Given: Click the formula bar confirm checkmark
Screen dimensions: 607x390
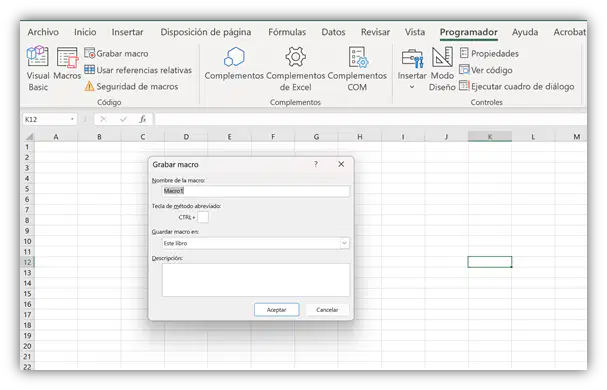Looking at the screenshot, I should pyautogui.click(x=123, y=119).
